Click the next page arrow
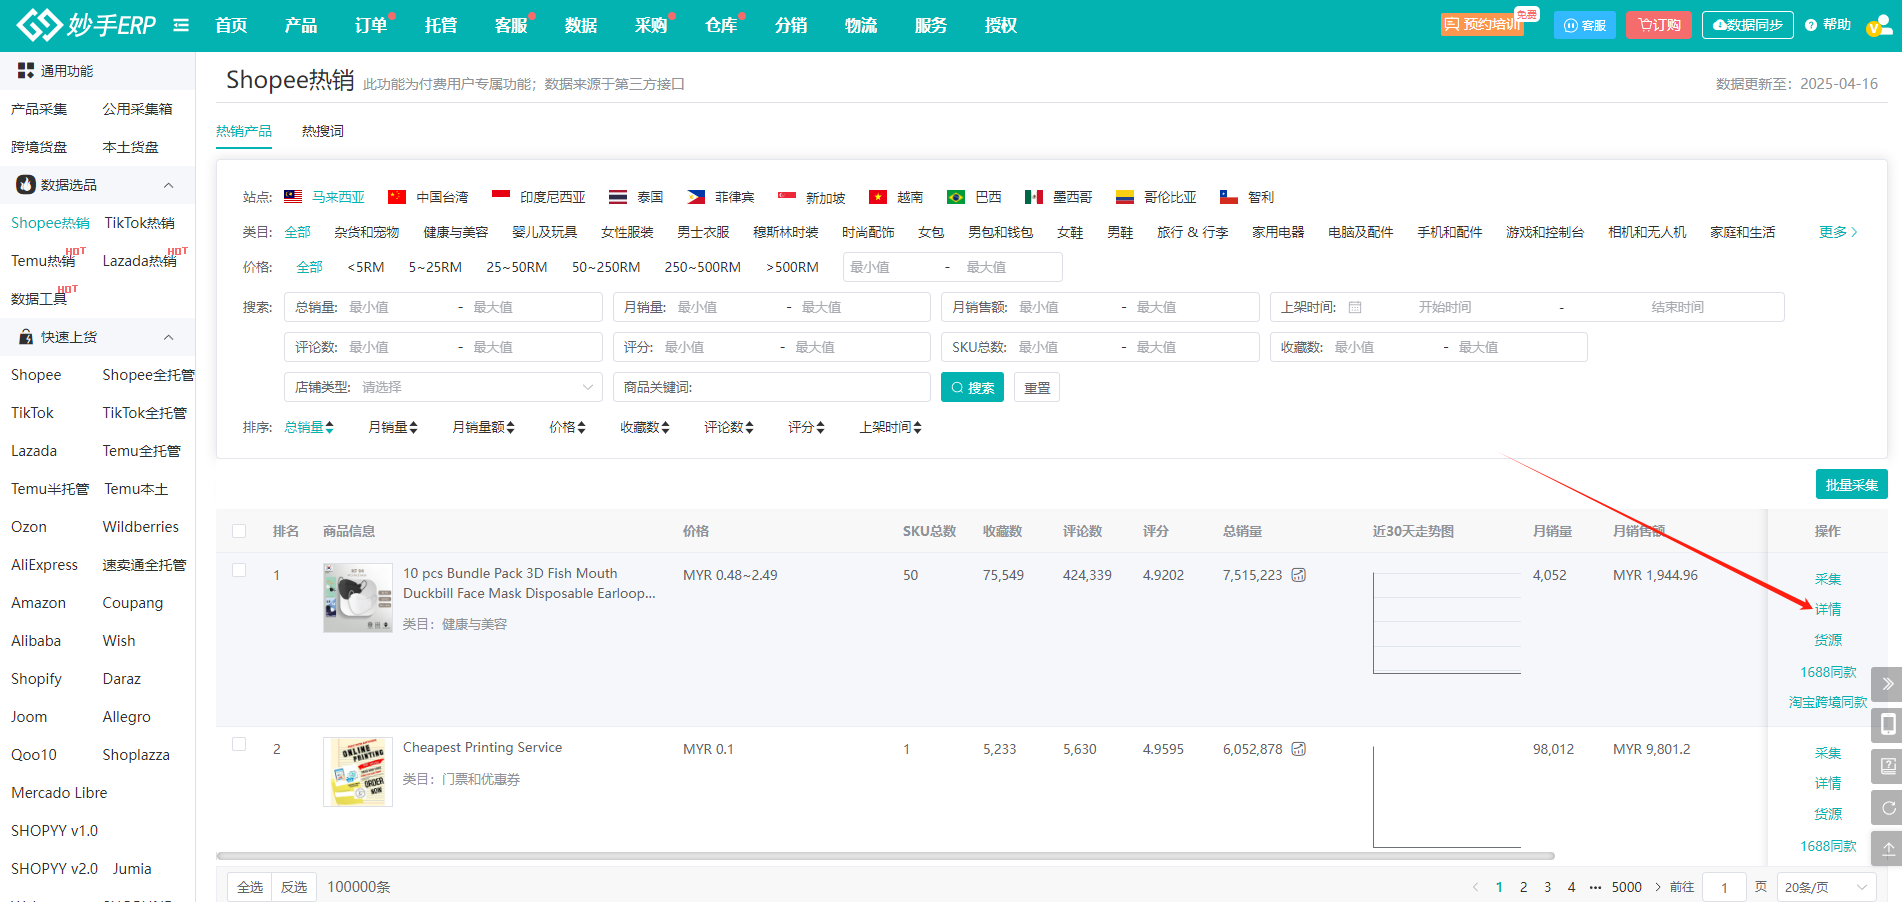This screenshot has width=1902, height=902. (1658, 887)
